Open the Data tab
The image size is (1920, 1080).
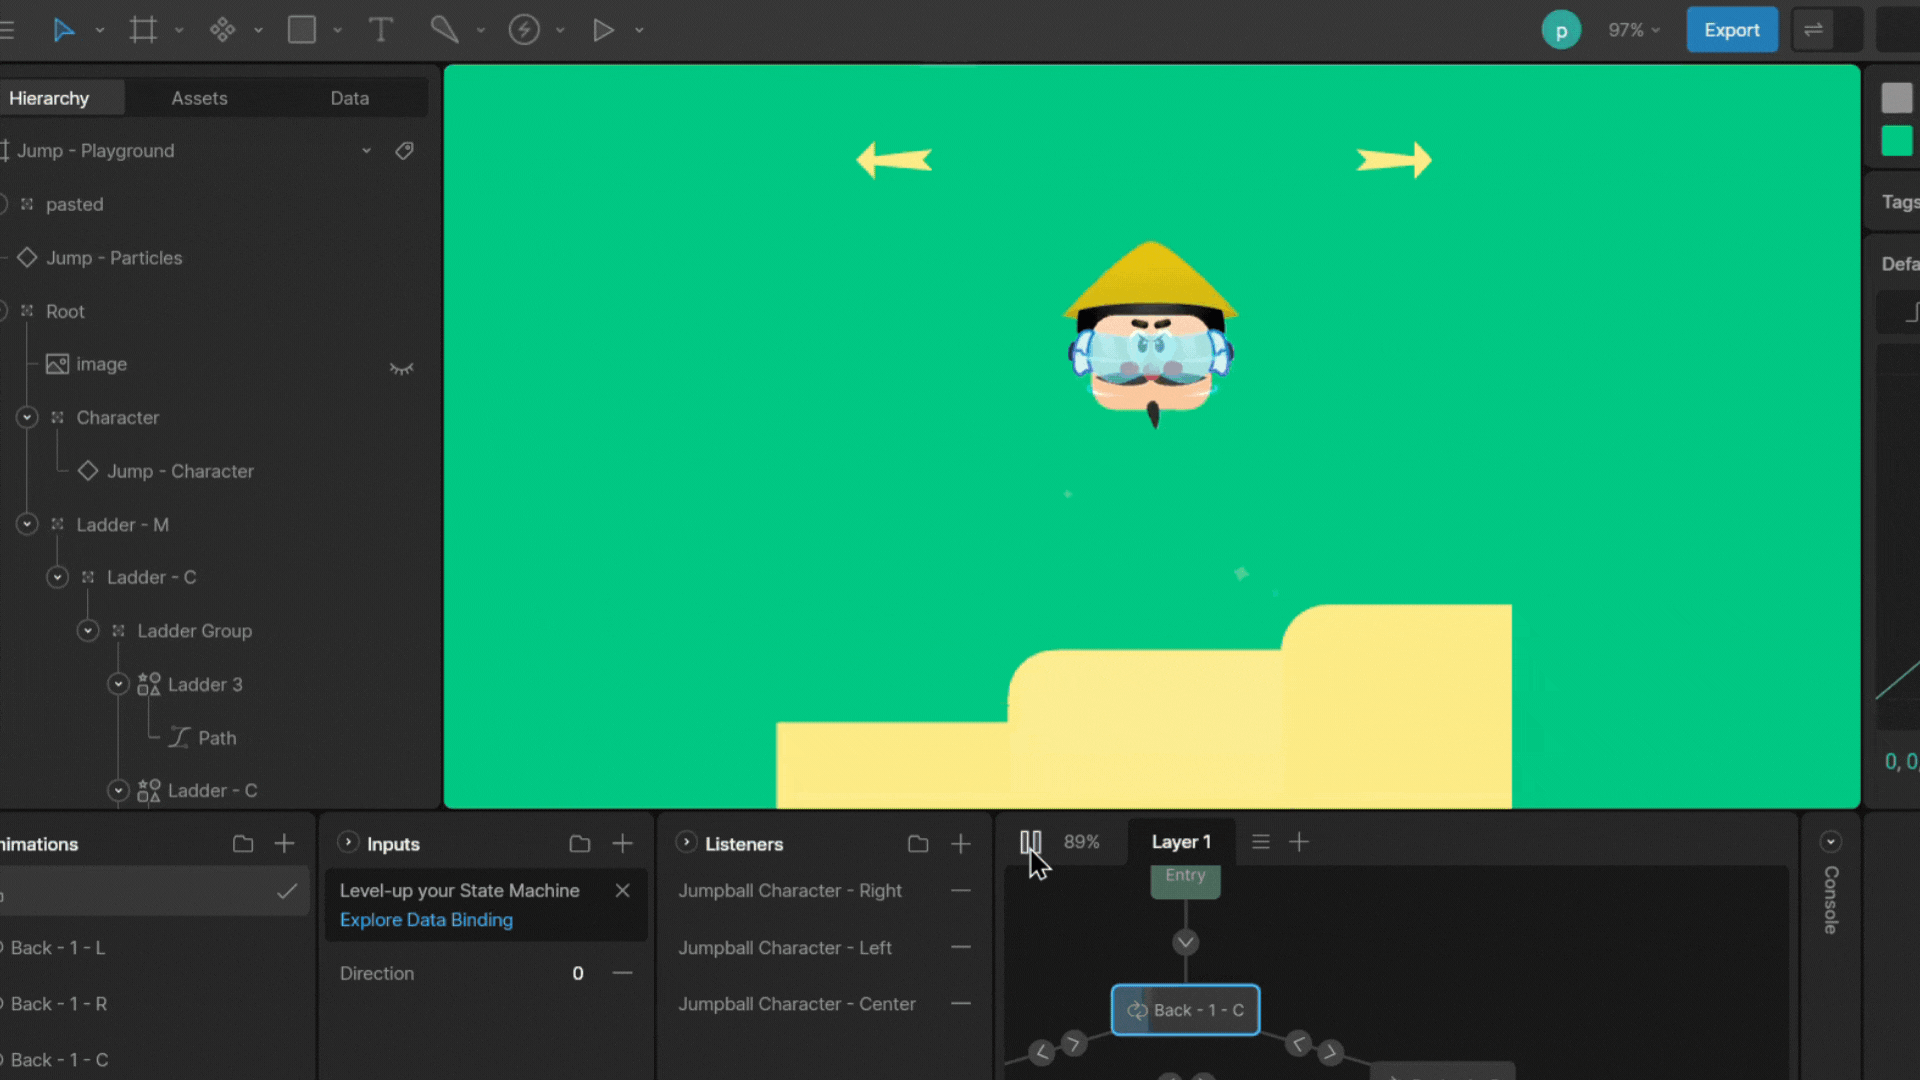point(349,98)
